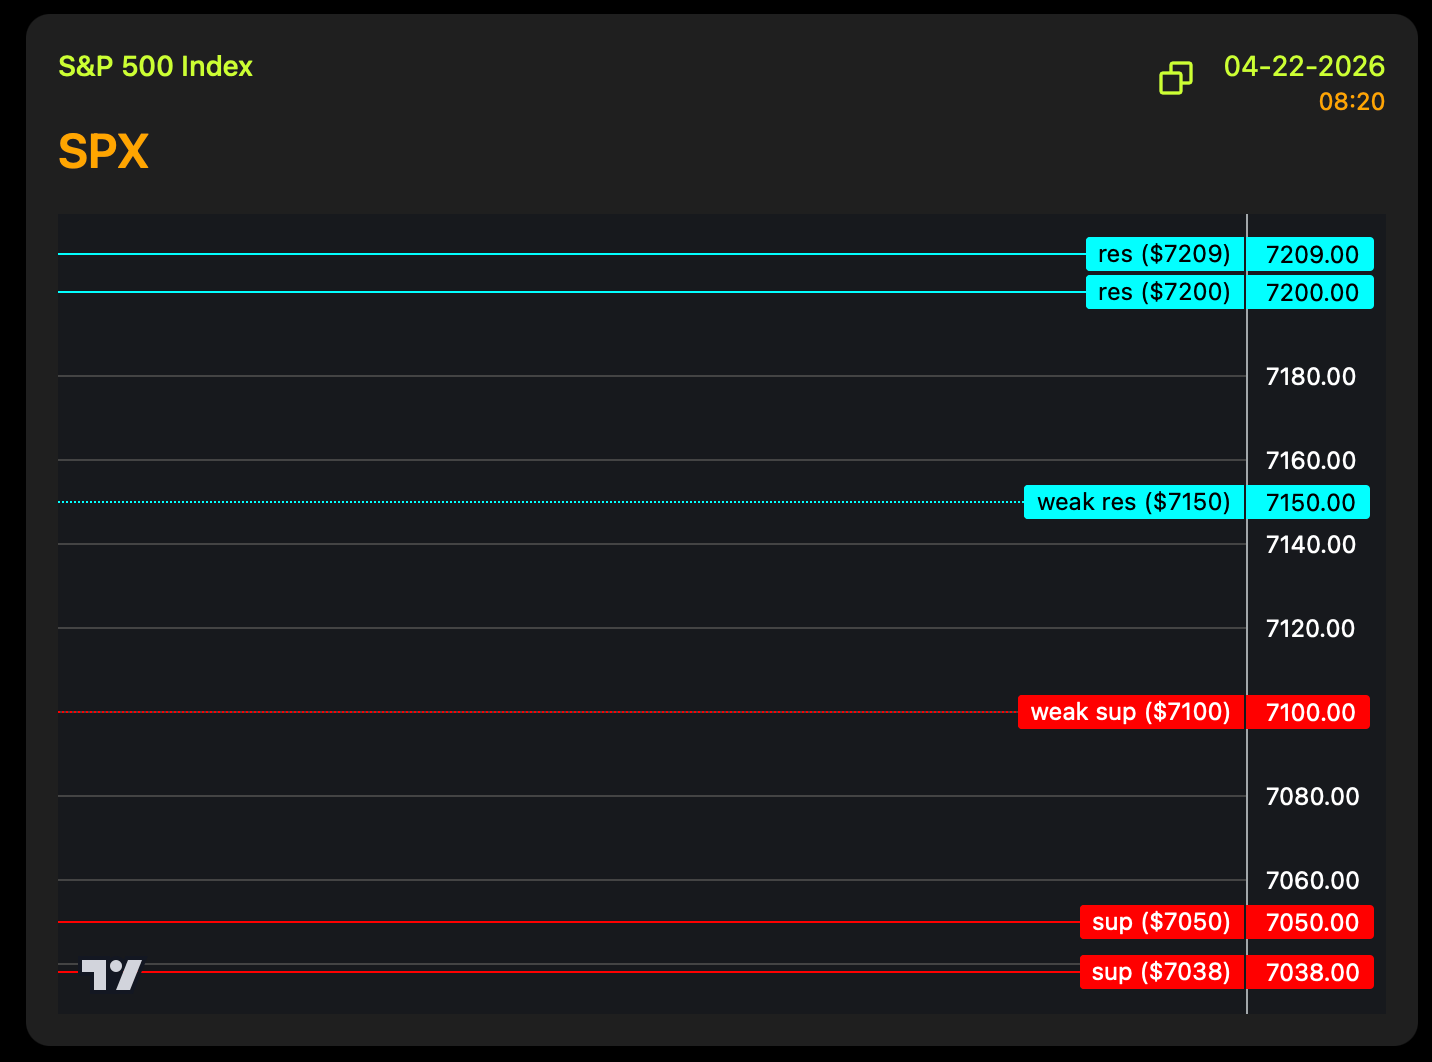The width and height of the screenshot is (1432, 1062).
Task: Select the S&P 500 Index title
Action: (155, 67)
